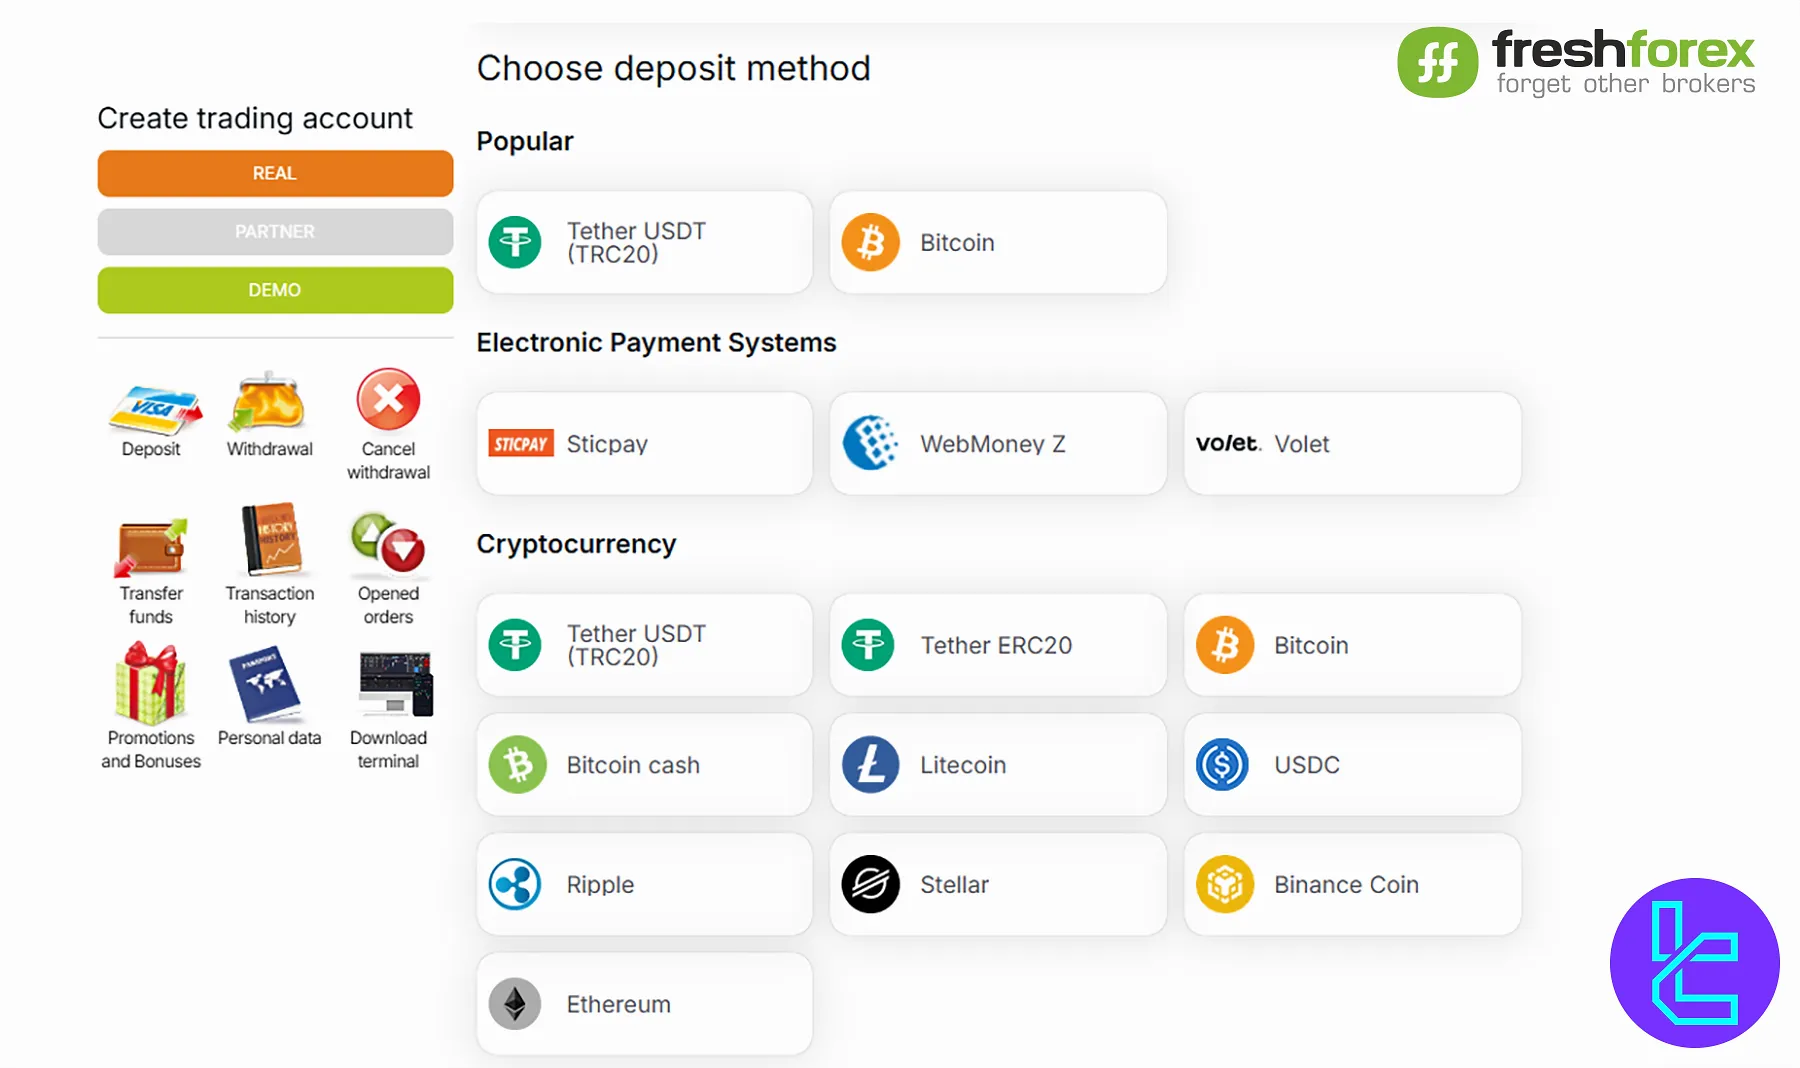1800x1068 pixels.
Task: Choose Ethereum as deposit method
Action: click(644, 1004)
